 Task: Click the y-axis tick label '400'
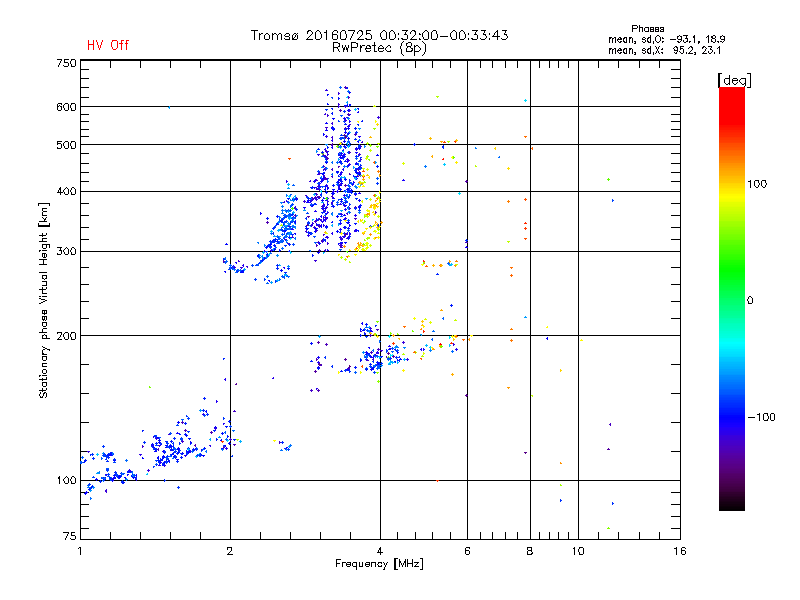pyautogui.click(x=67, y=192)
